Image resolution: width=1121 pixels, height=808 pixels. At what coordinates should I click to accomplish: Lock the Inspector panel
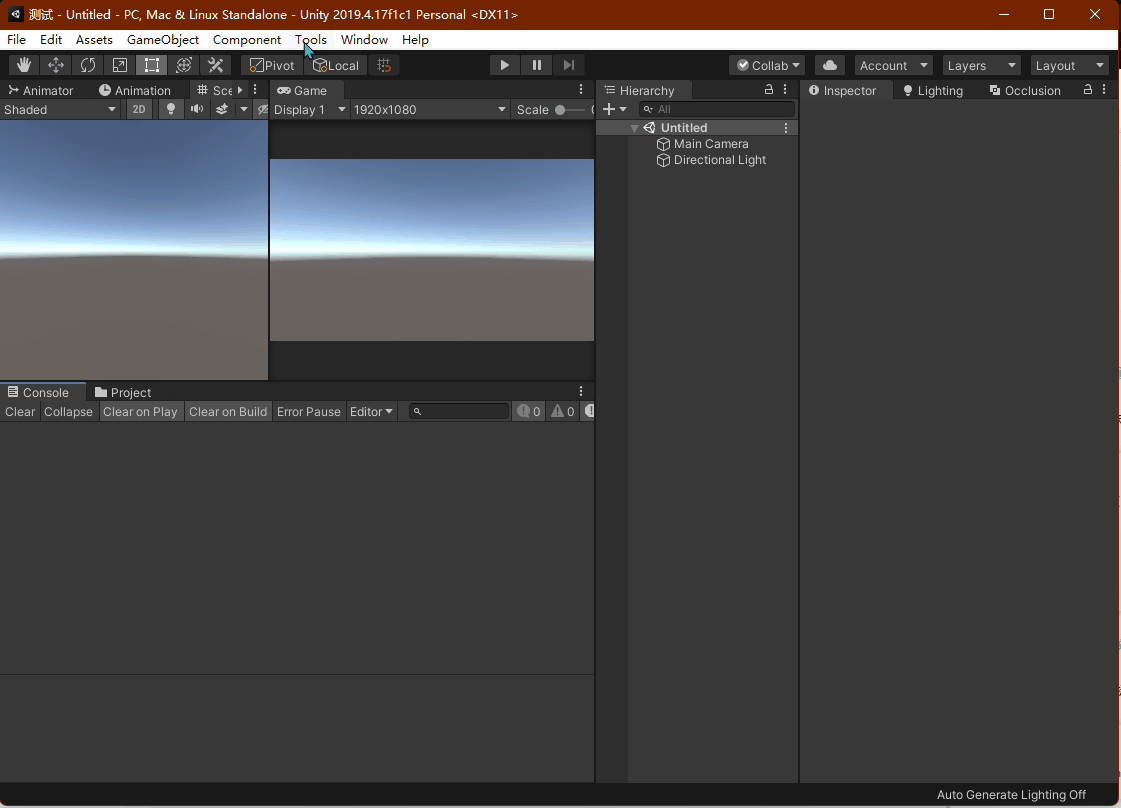[1087, 89]
